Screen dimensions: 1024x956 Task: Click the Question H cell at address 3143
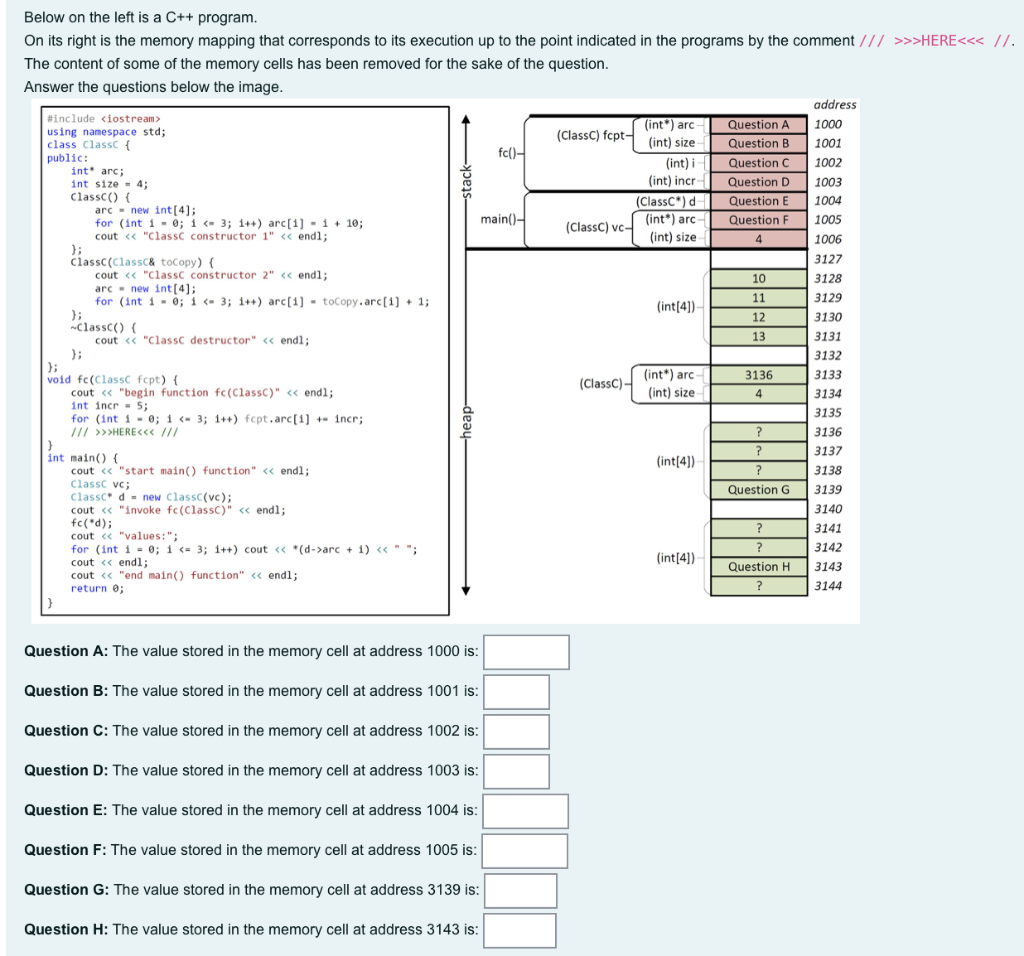(758, 566)
